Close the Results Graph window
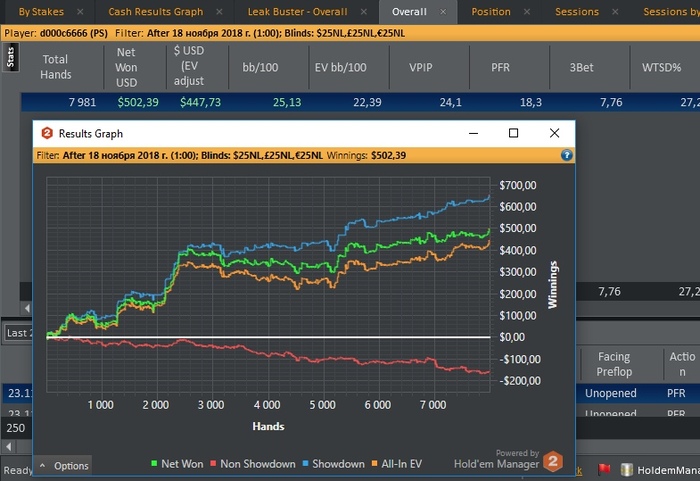 (x=554, y=133)
